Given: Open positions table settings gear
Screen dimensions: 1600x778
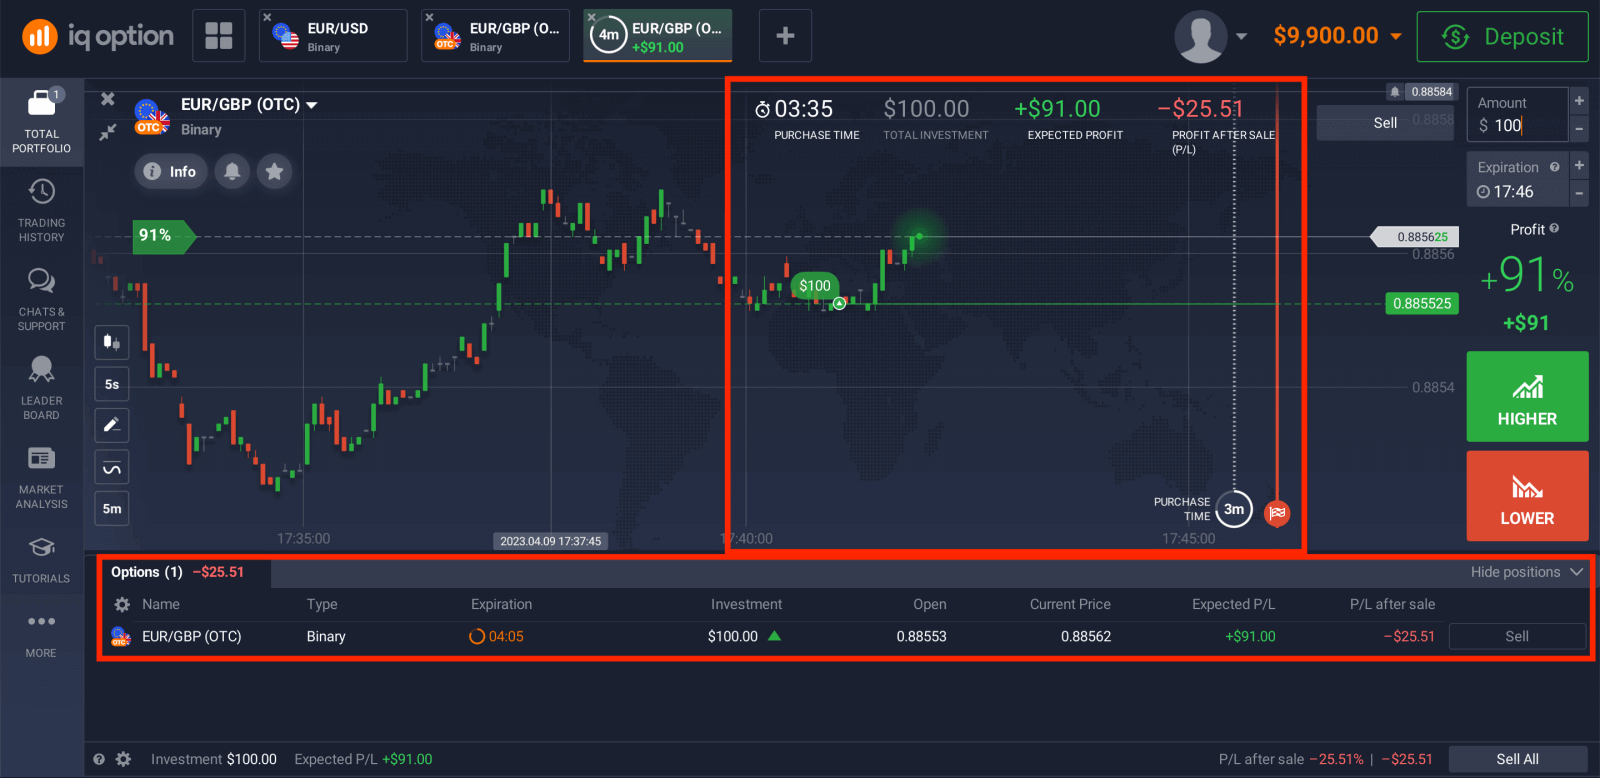Looking at the screenshot, I should (122, 604).
